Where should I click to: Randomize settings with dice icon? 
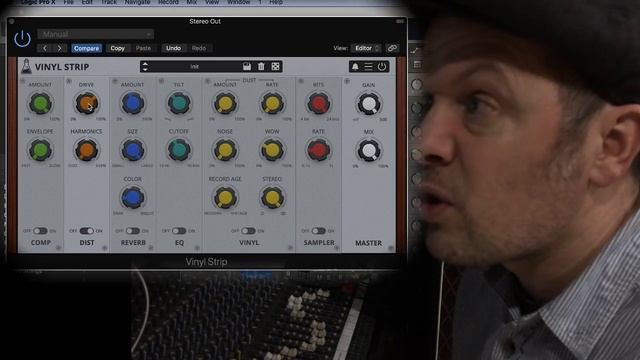pos(276,67)
